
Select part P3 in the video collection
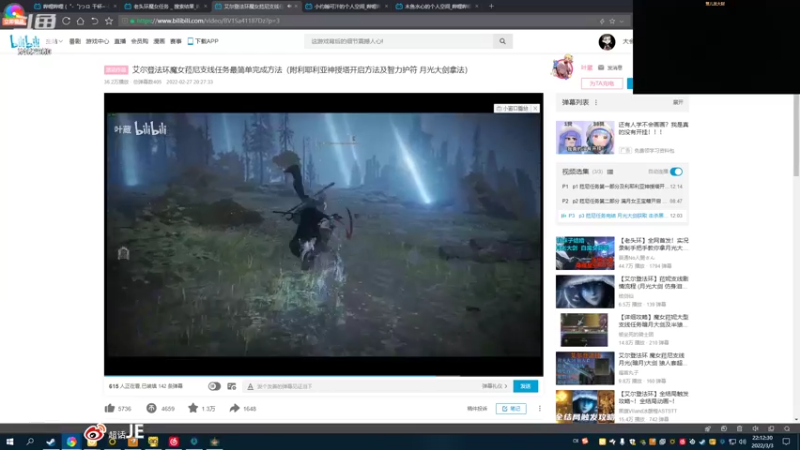pos(622,216)
